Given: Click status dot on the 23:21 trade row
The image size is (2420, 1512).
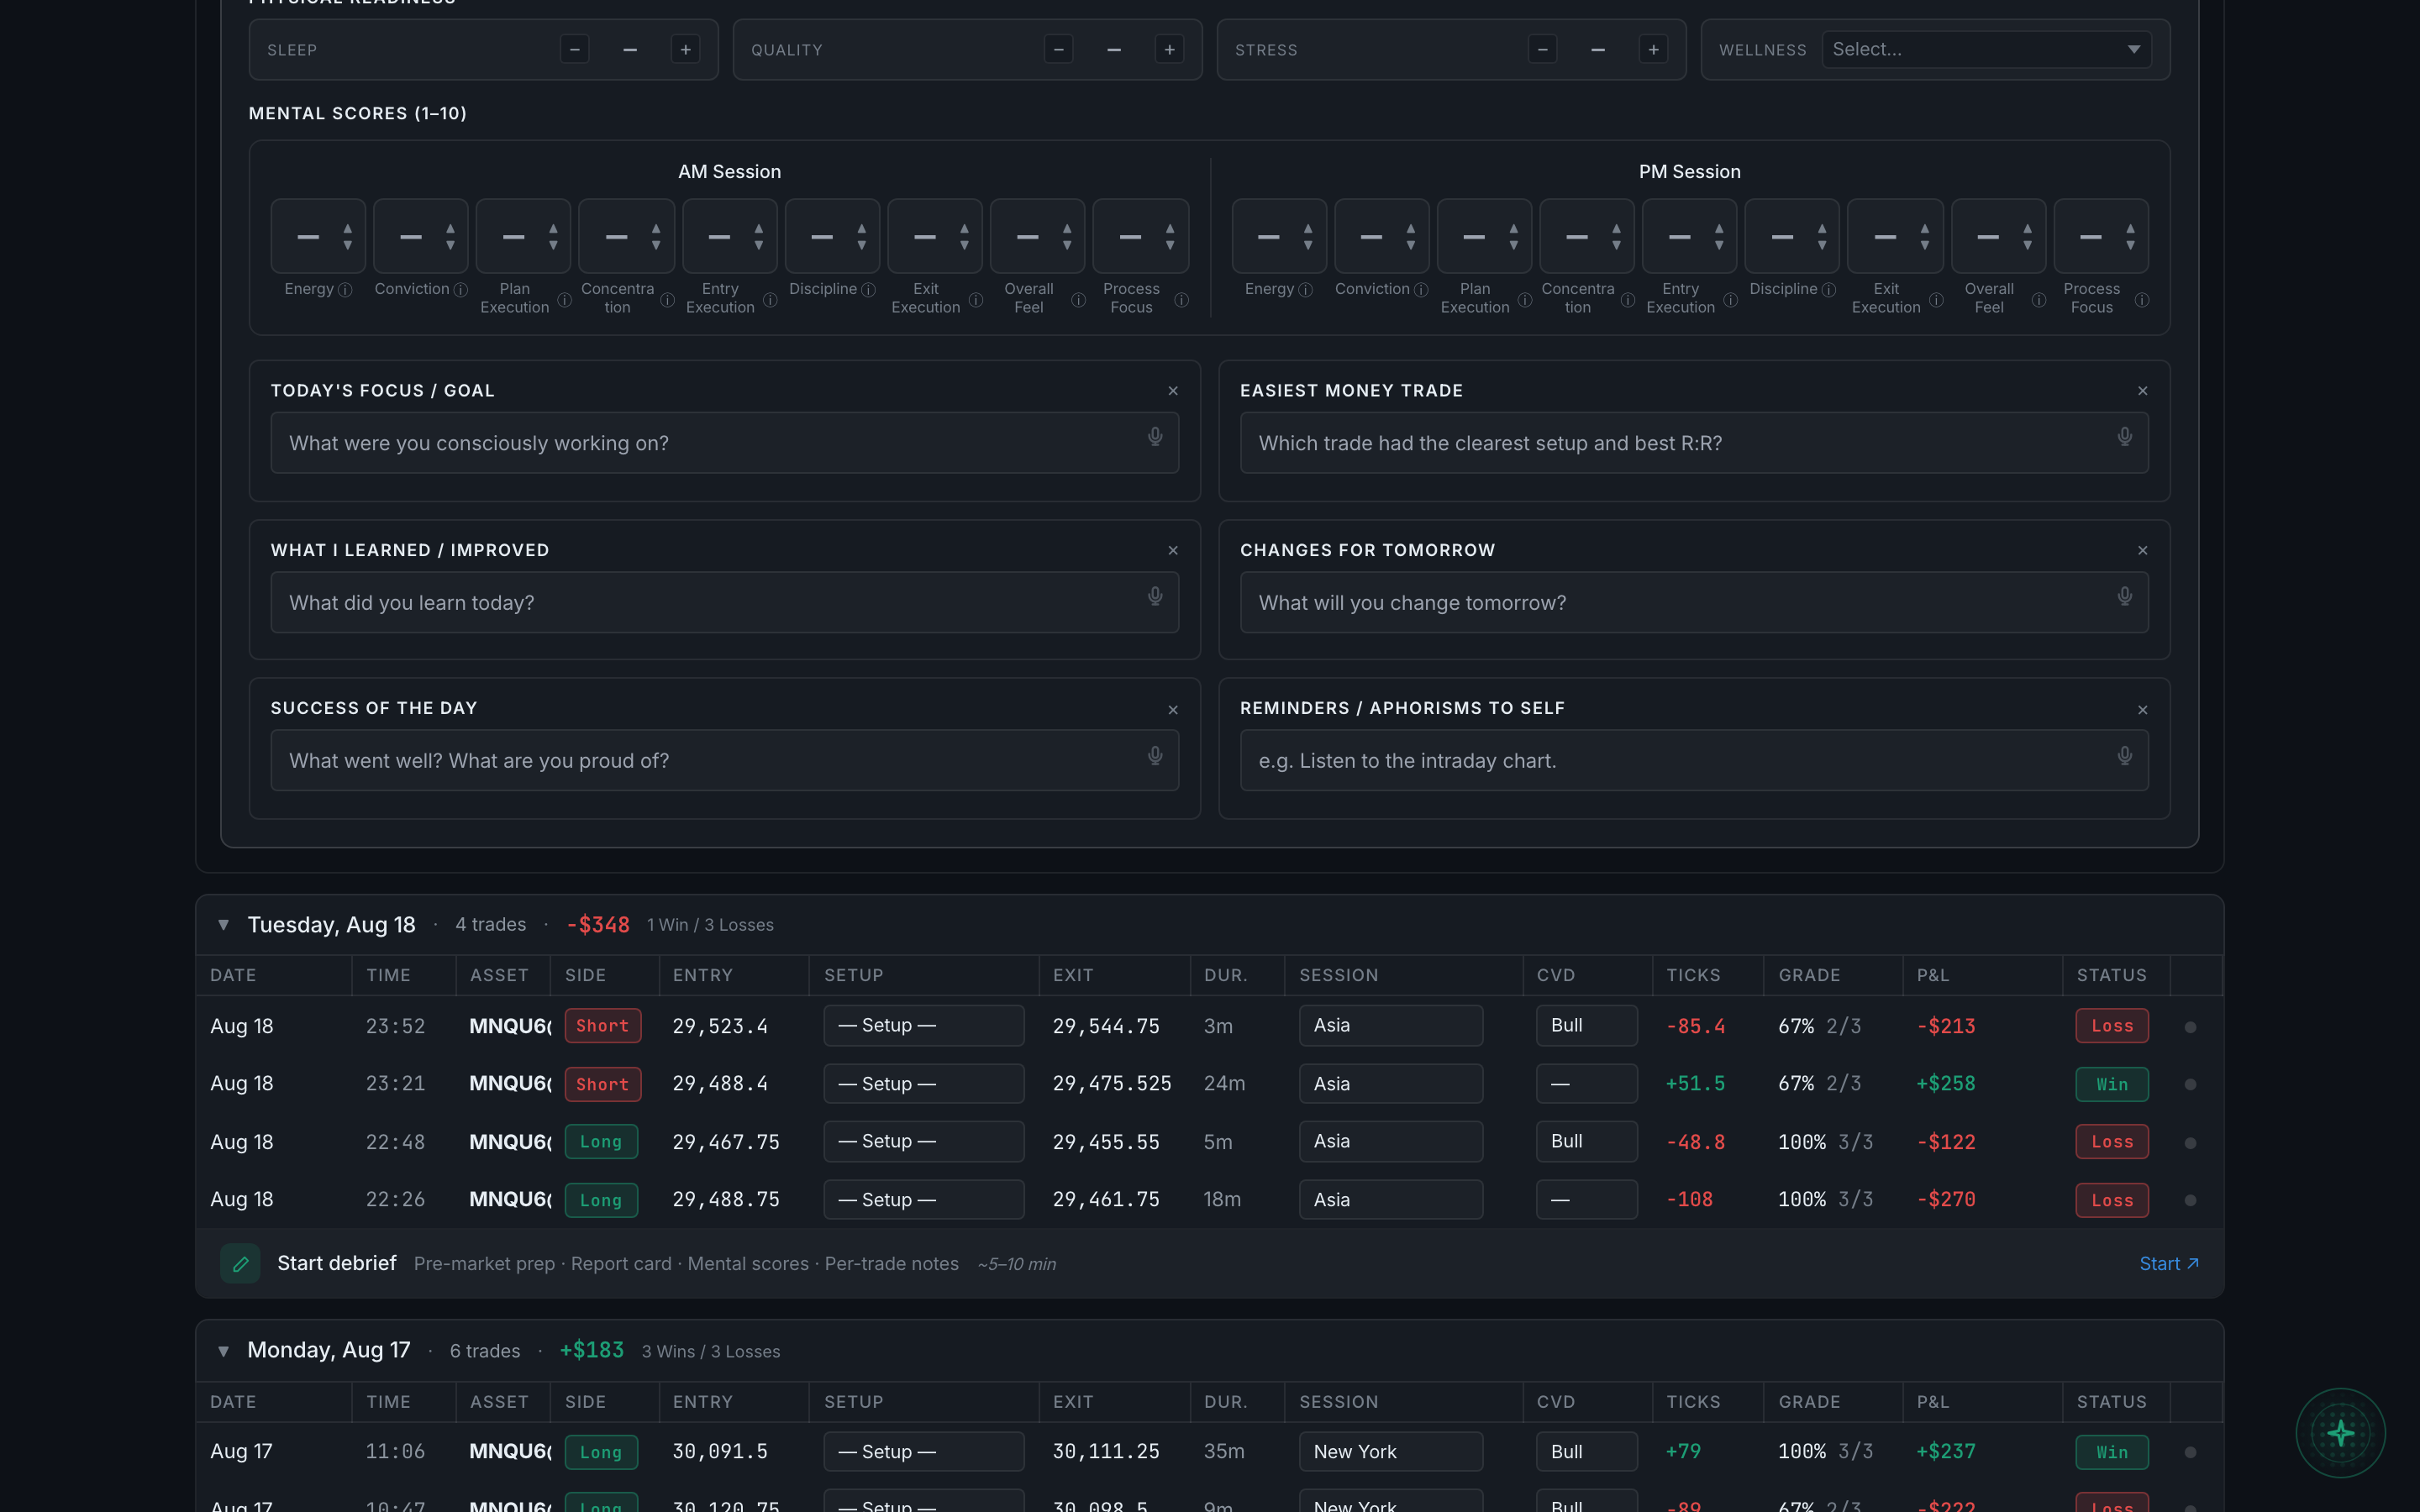Looking at the screenshot, I should coord(2191,1084).
